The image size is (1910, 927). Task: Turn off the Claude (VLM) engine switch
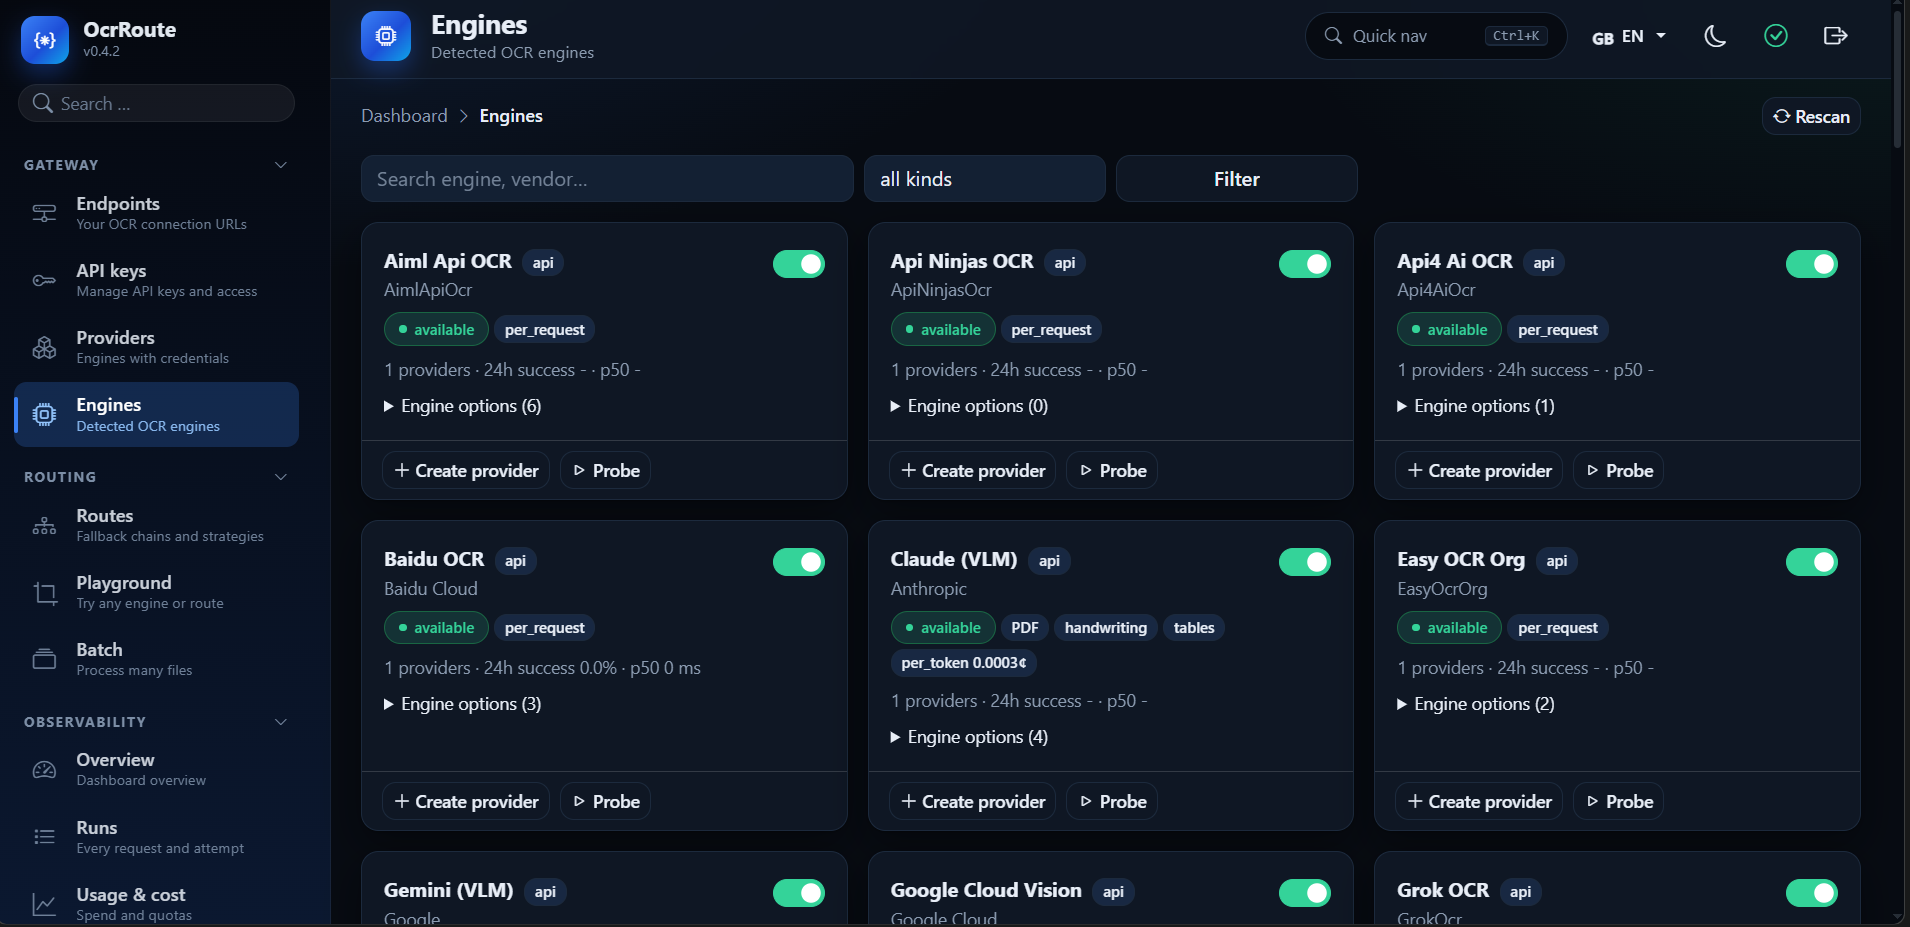pyautogui.click(x=1304, y=562)
